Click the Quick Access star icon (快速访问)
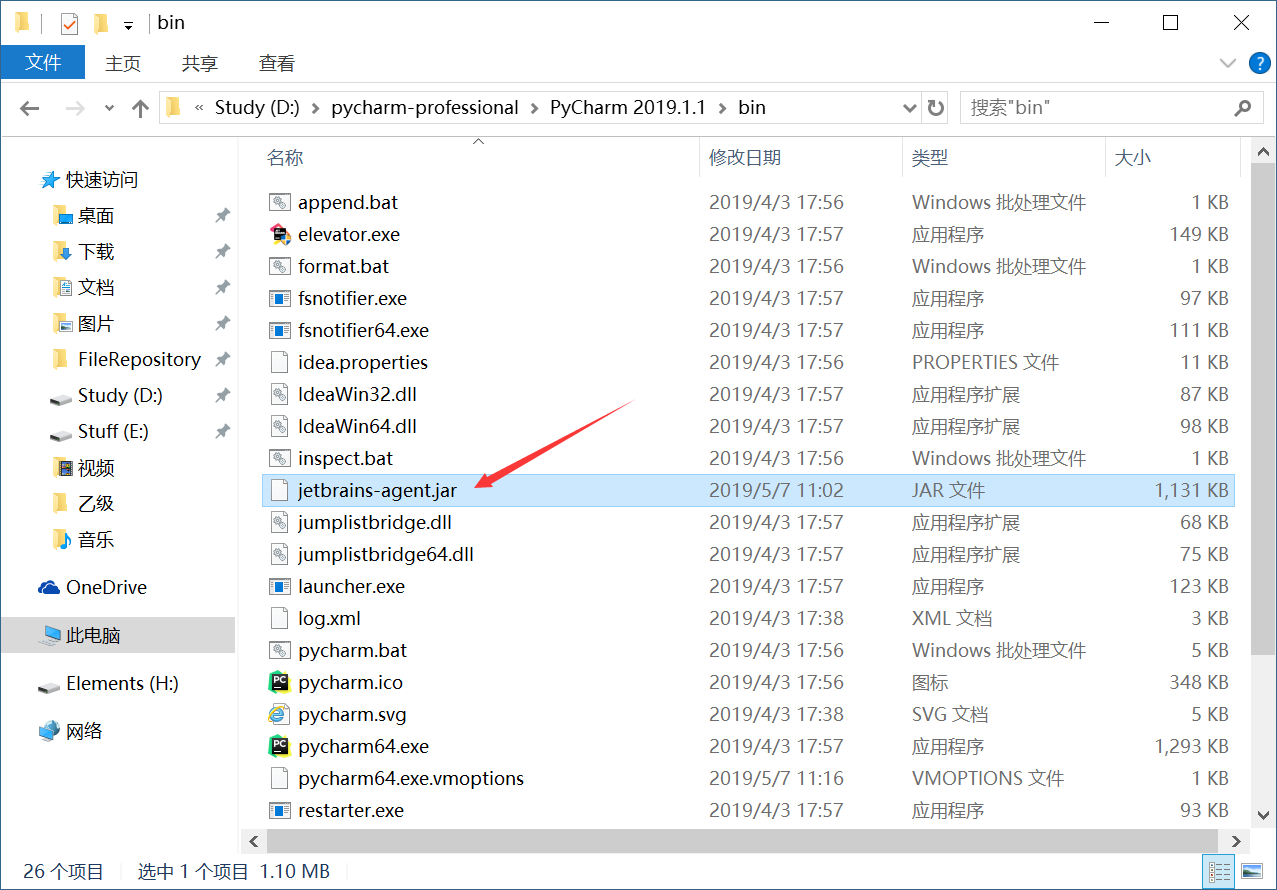The width and height of the screenshot is (1277, 890). click(50, 180)
